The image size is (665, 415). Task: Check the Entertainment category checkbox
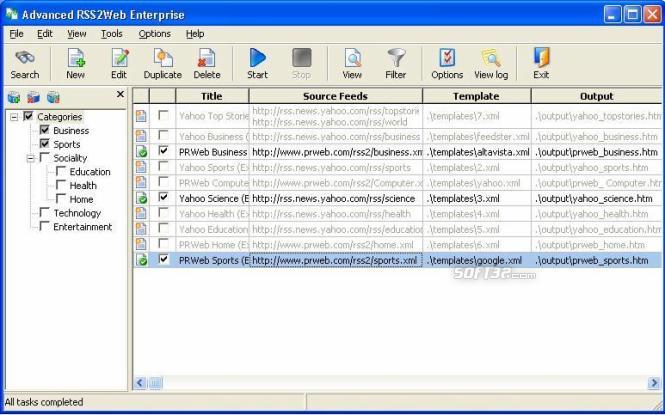click(45, 226)
